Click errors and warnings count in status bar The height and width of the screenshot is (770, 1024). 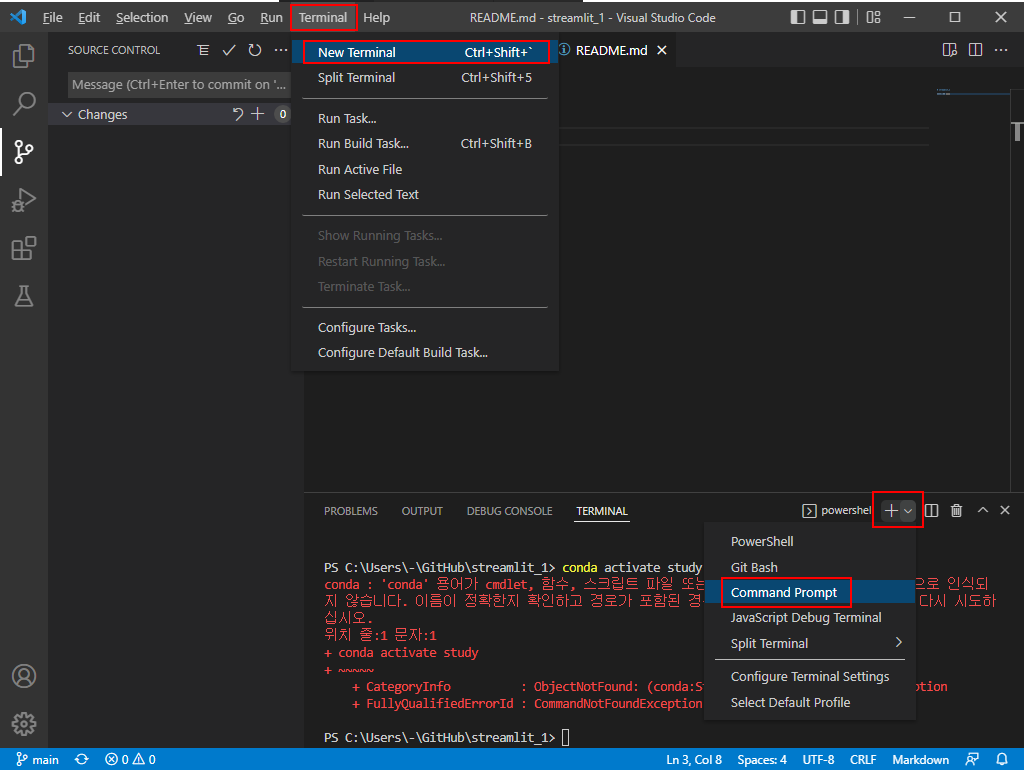130,760
